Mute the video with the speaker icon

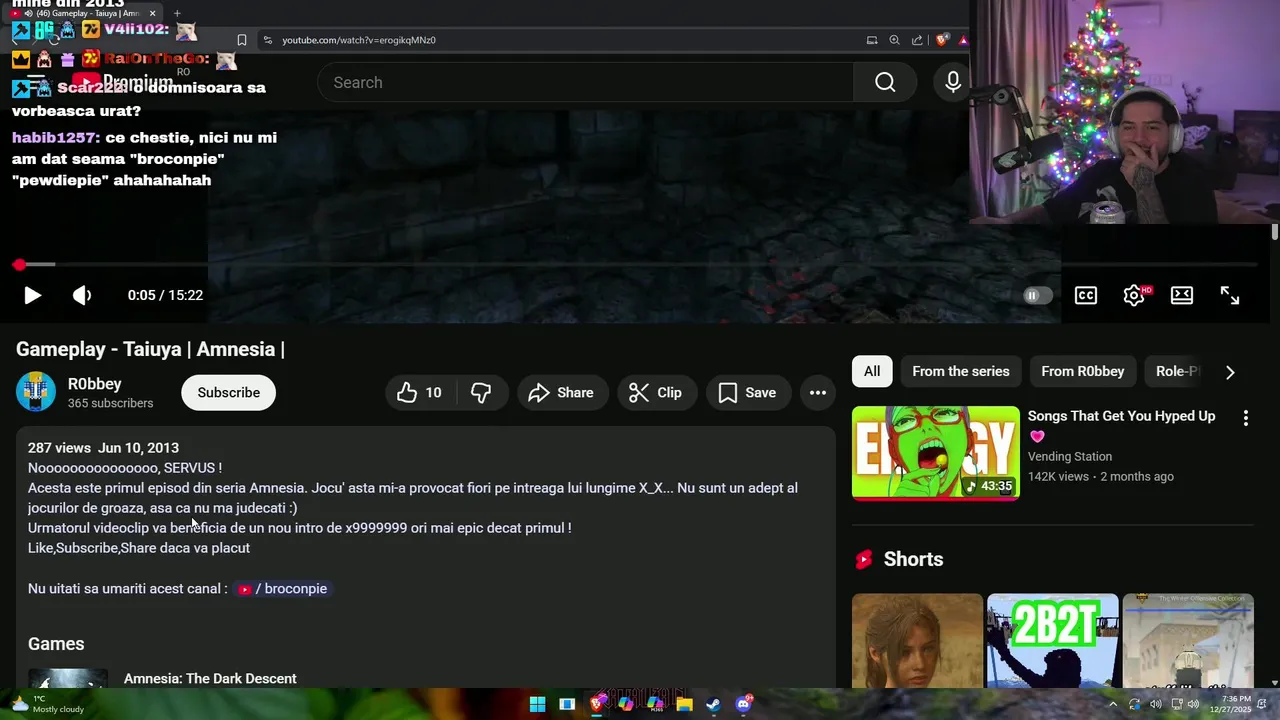point(82,295)
